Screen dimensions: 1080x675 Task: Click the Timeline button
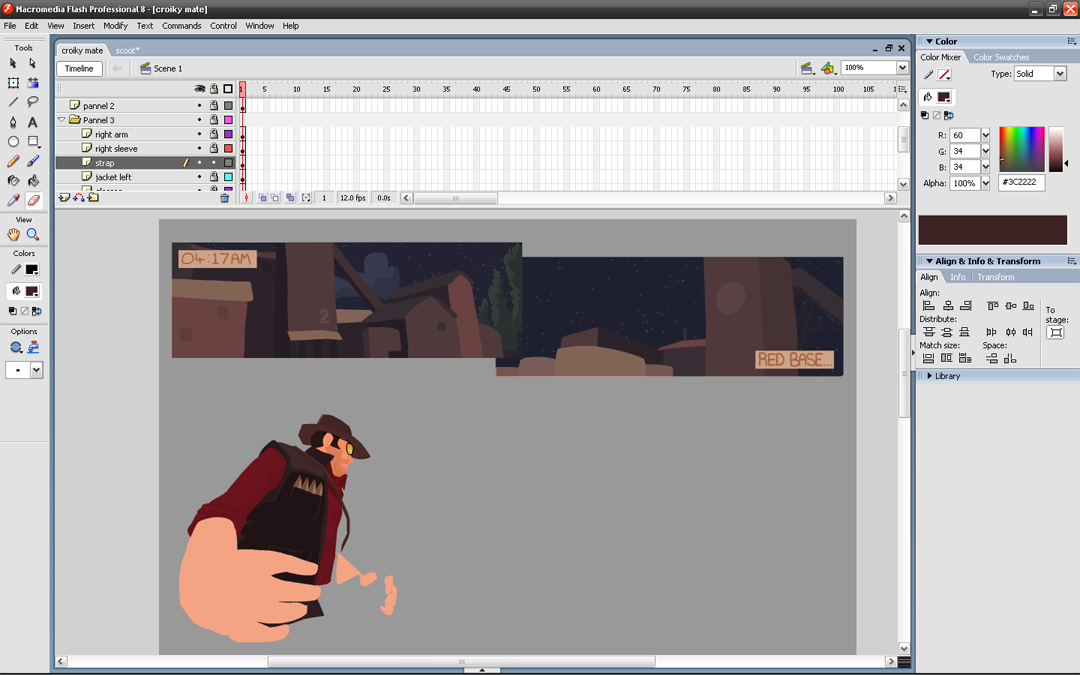point(79,69)
